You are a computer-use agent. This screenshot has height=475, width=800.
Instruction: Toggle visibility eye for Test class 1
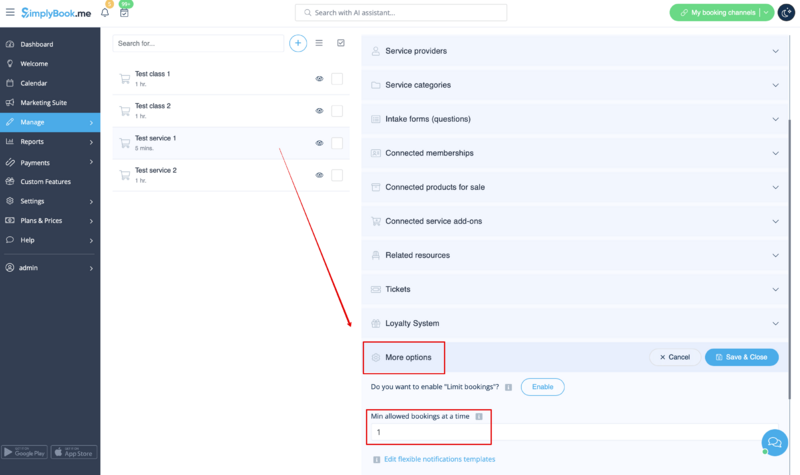click(x=319, y=79)
